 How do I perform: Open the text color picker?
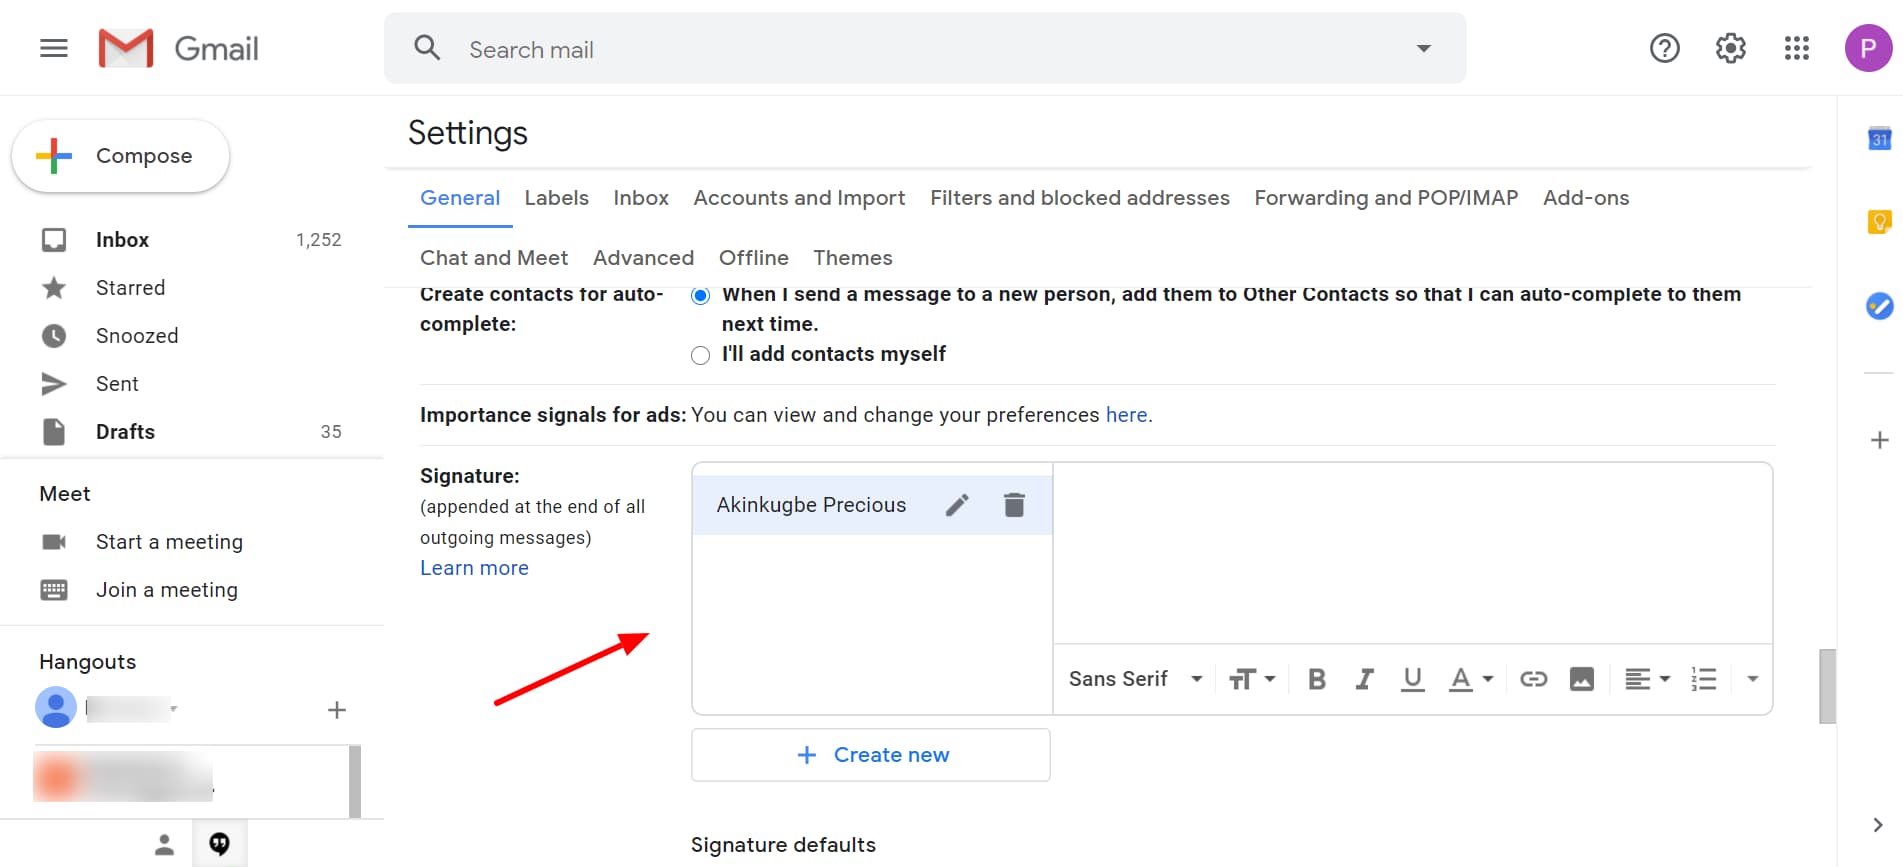(1471, 680)
